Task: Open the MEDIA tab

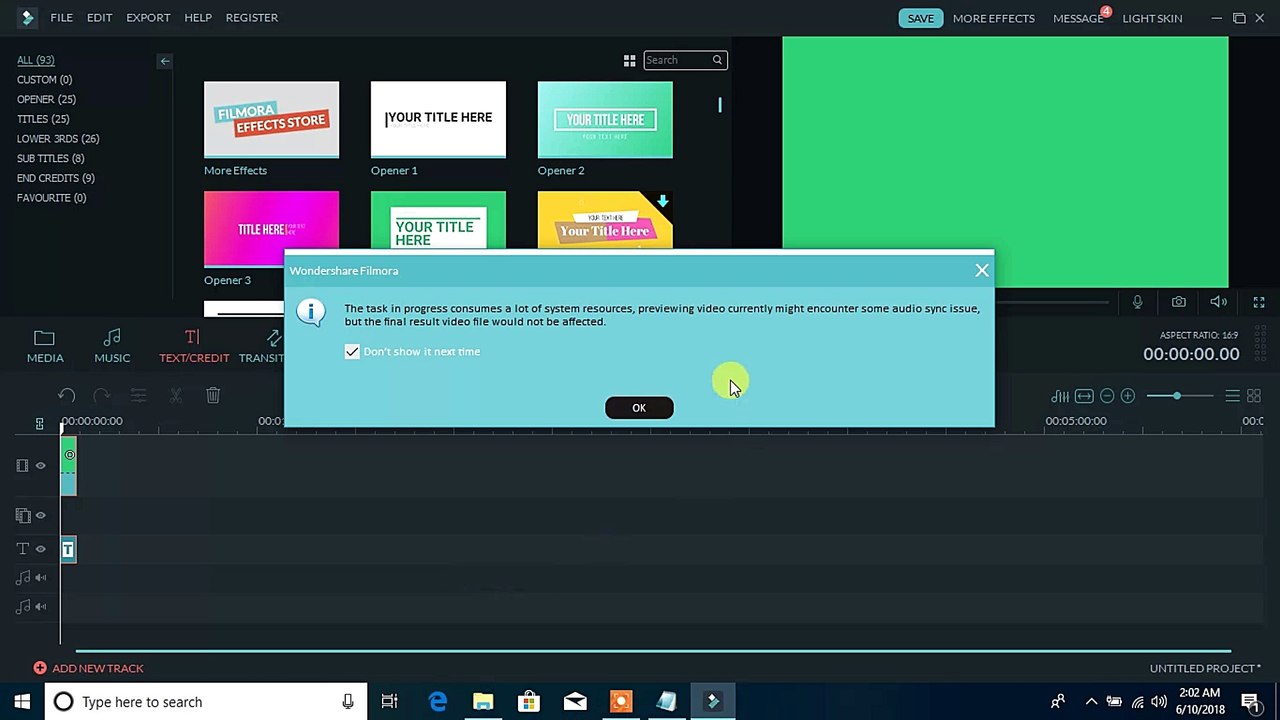Action: click(x=44, y=346)
